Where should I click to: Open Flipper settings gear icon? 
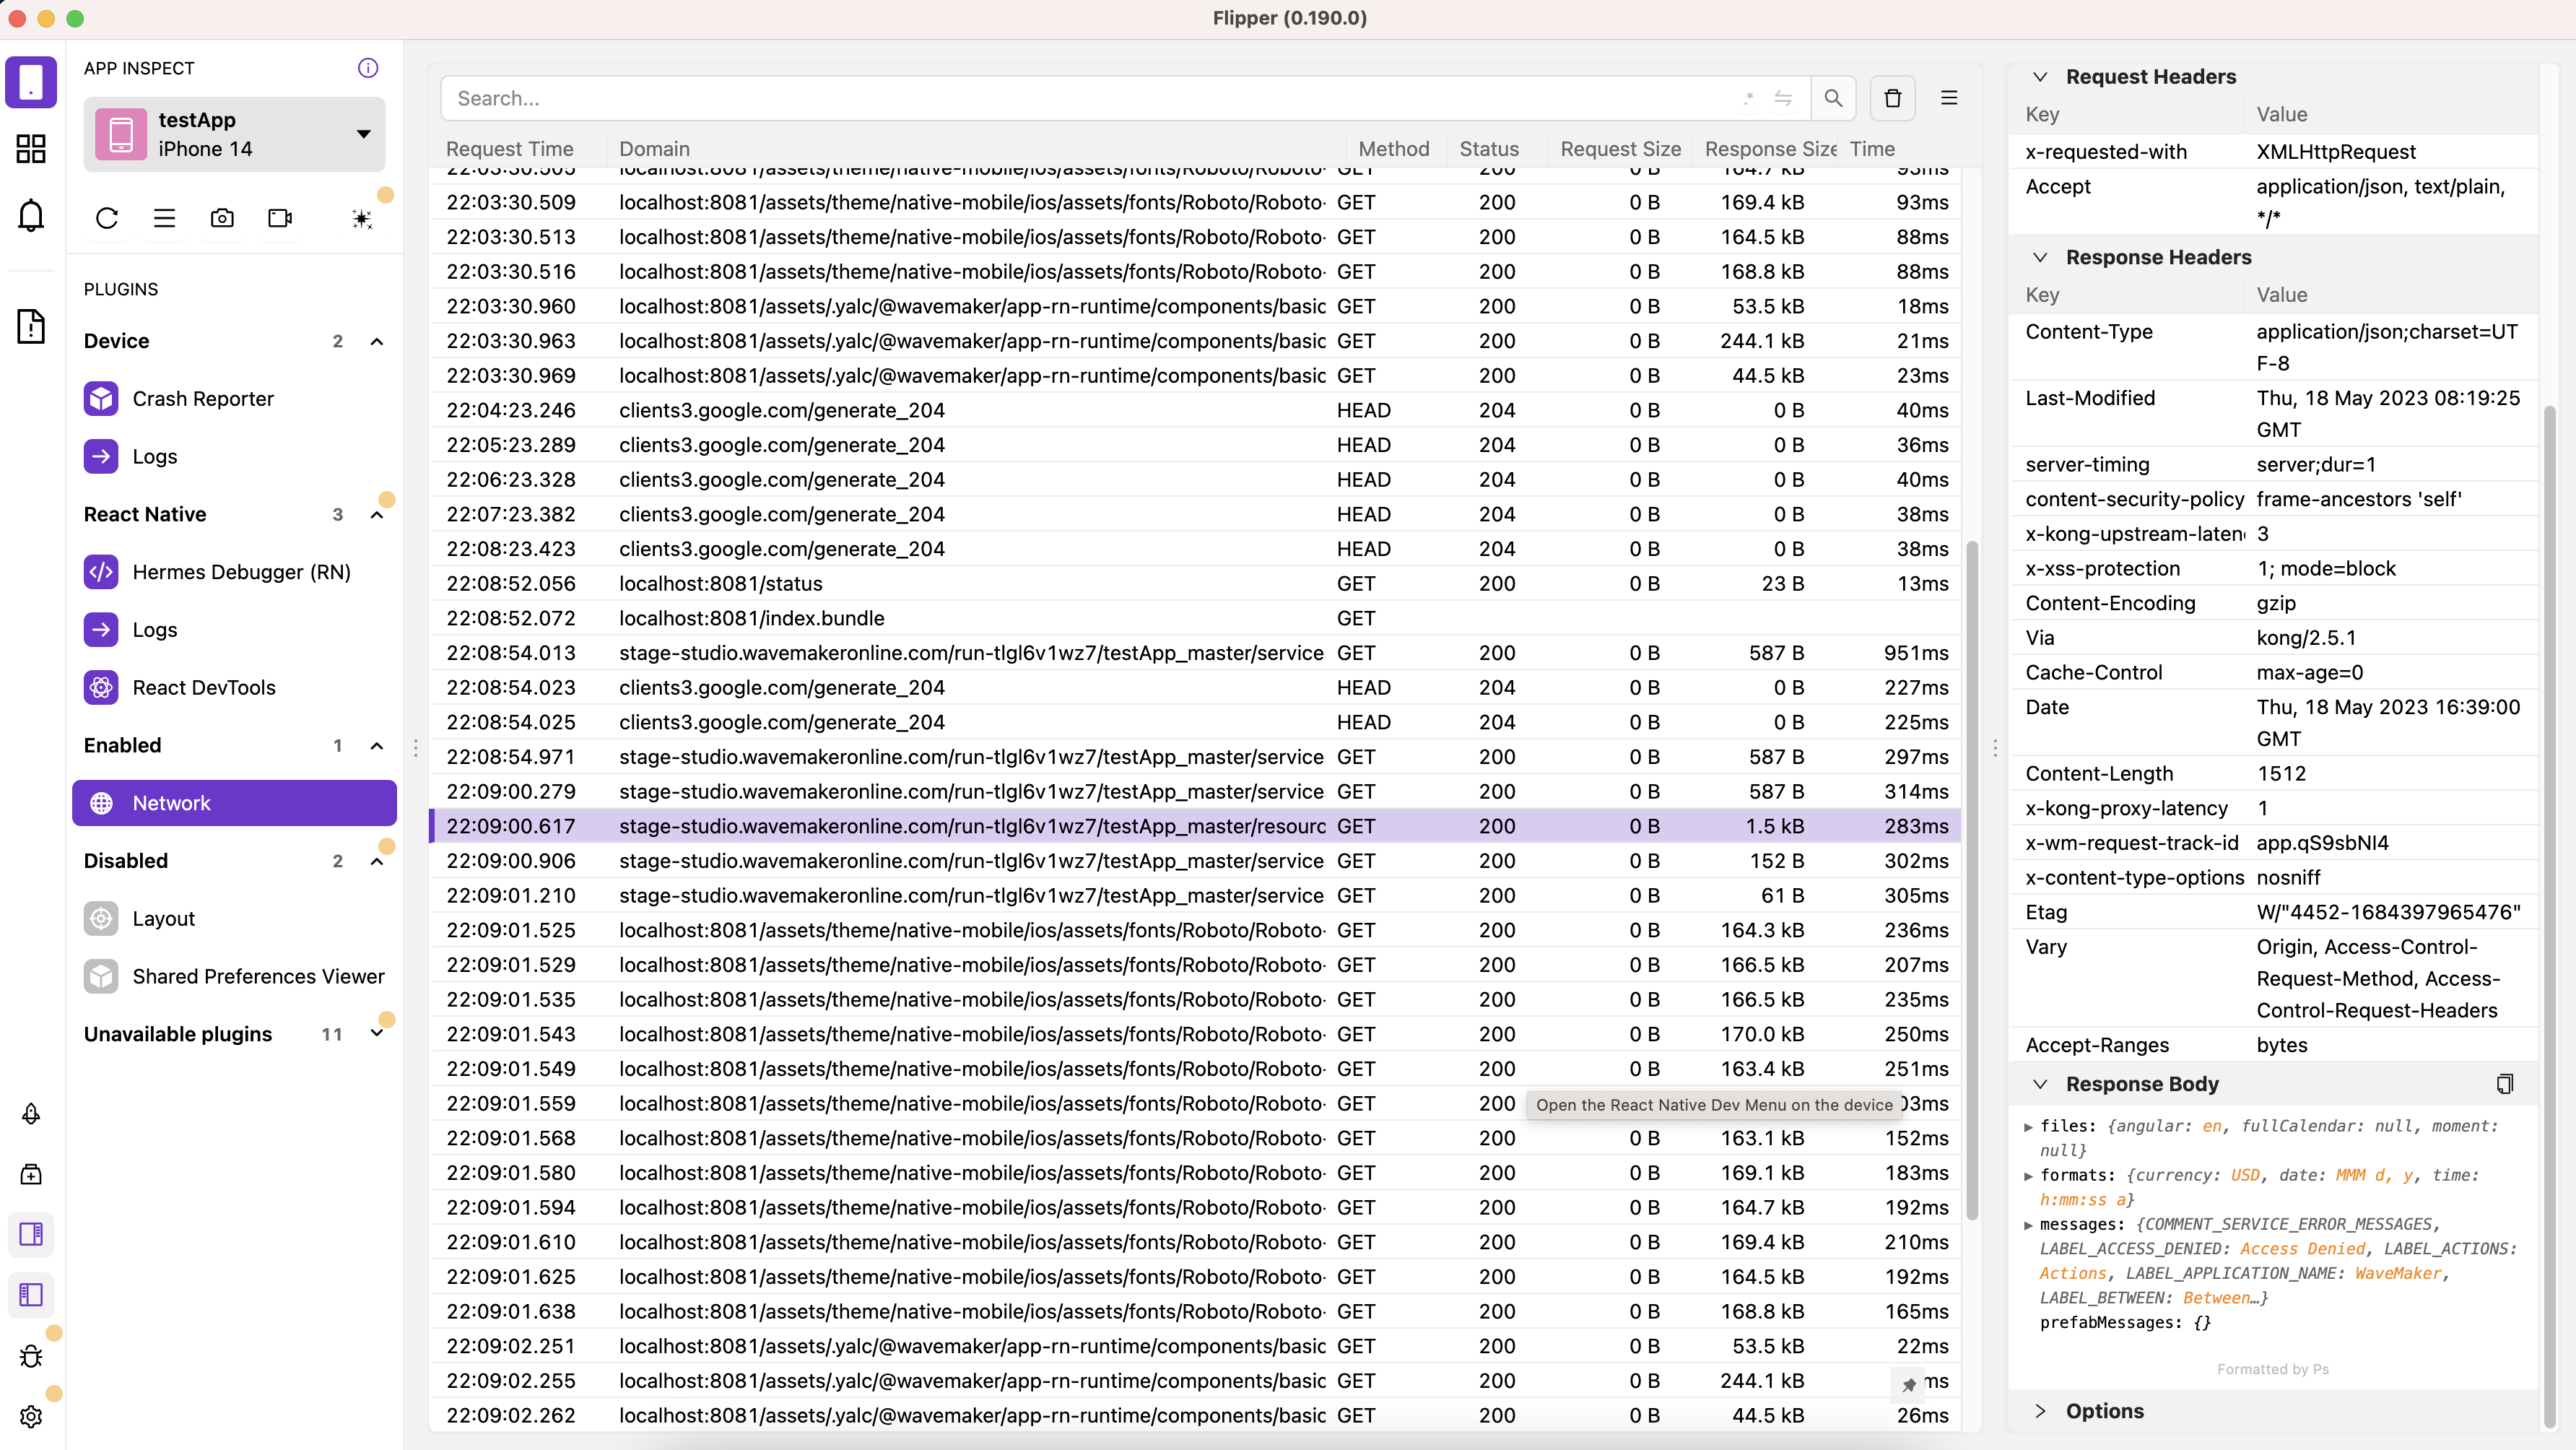click(31, 1416)
